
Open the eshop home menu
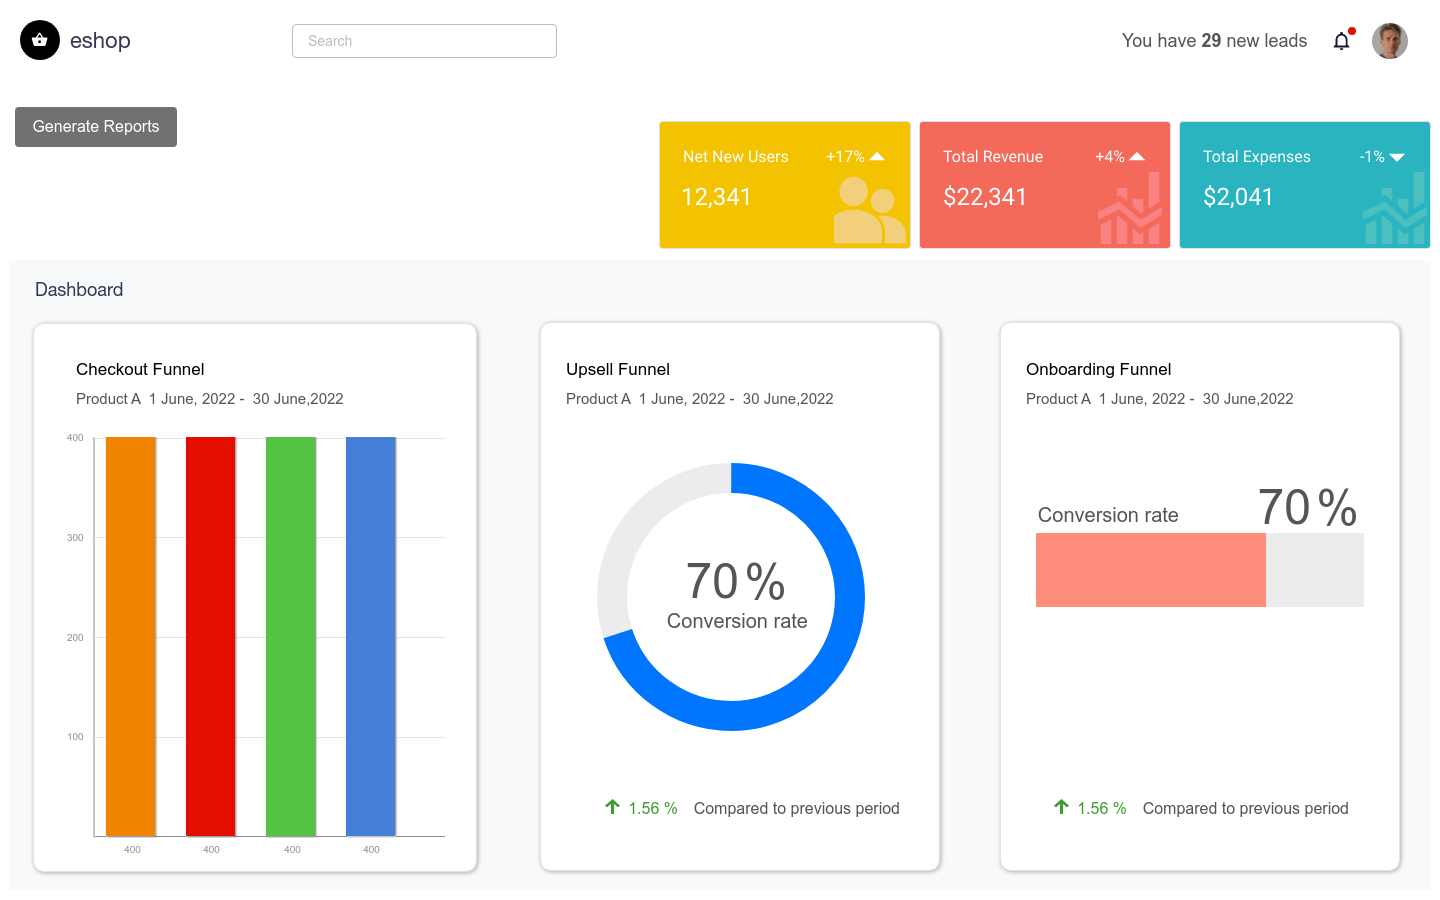point(99,40)
